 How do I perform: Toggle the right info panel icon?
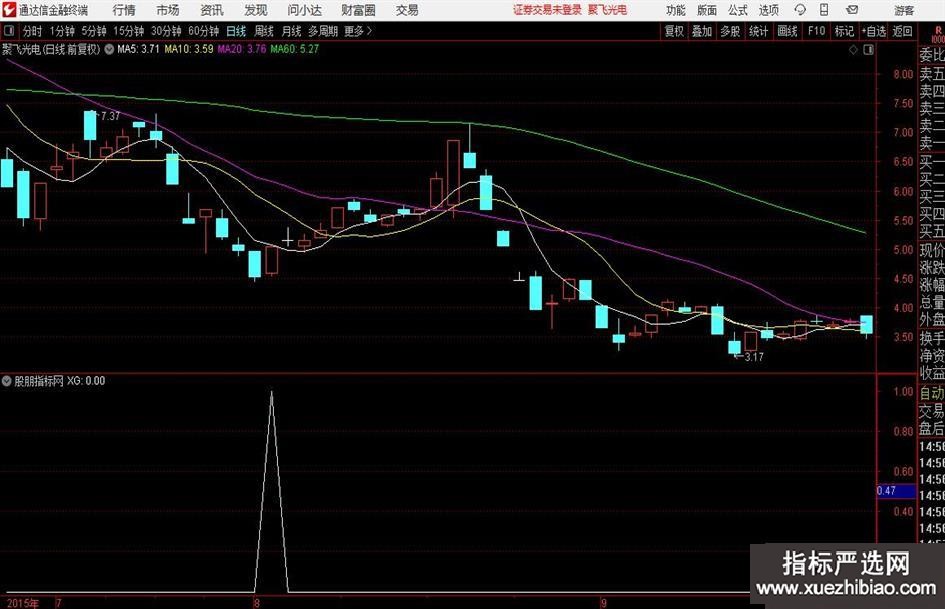868,50
